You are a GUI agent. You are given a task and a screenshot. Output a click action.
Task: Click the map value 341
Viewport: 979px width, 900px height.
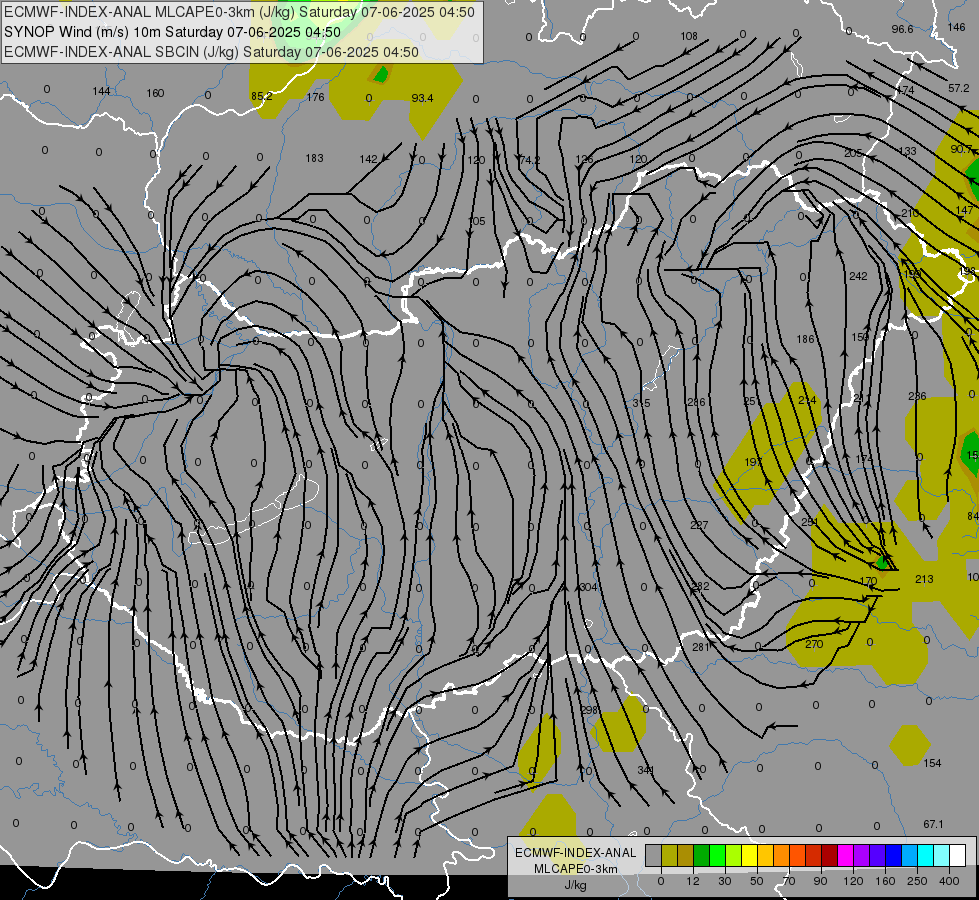pos(646,770)
